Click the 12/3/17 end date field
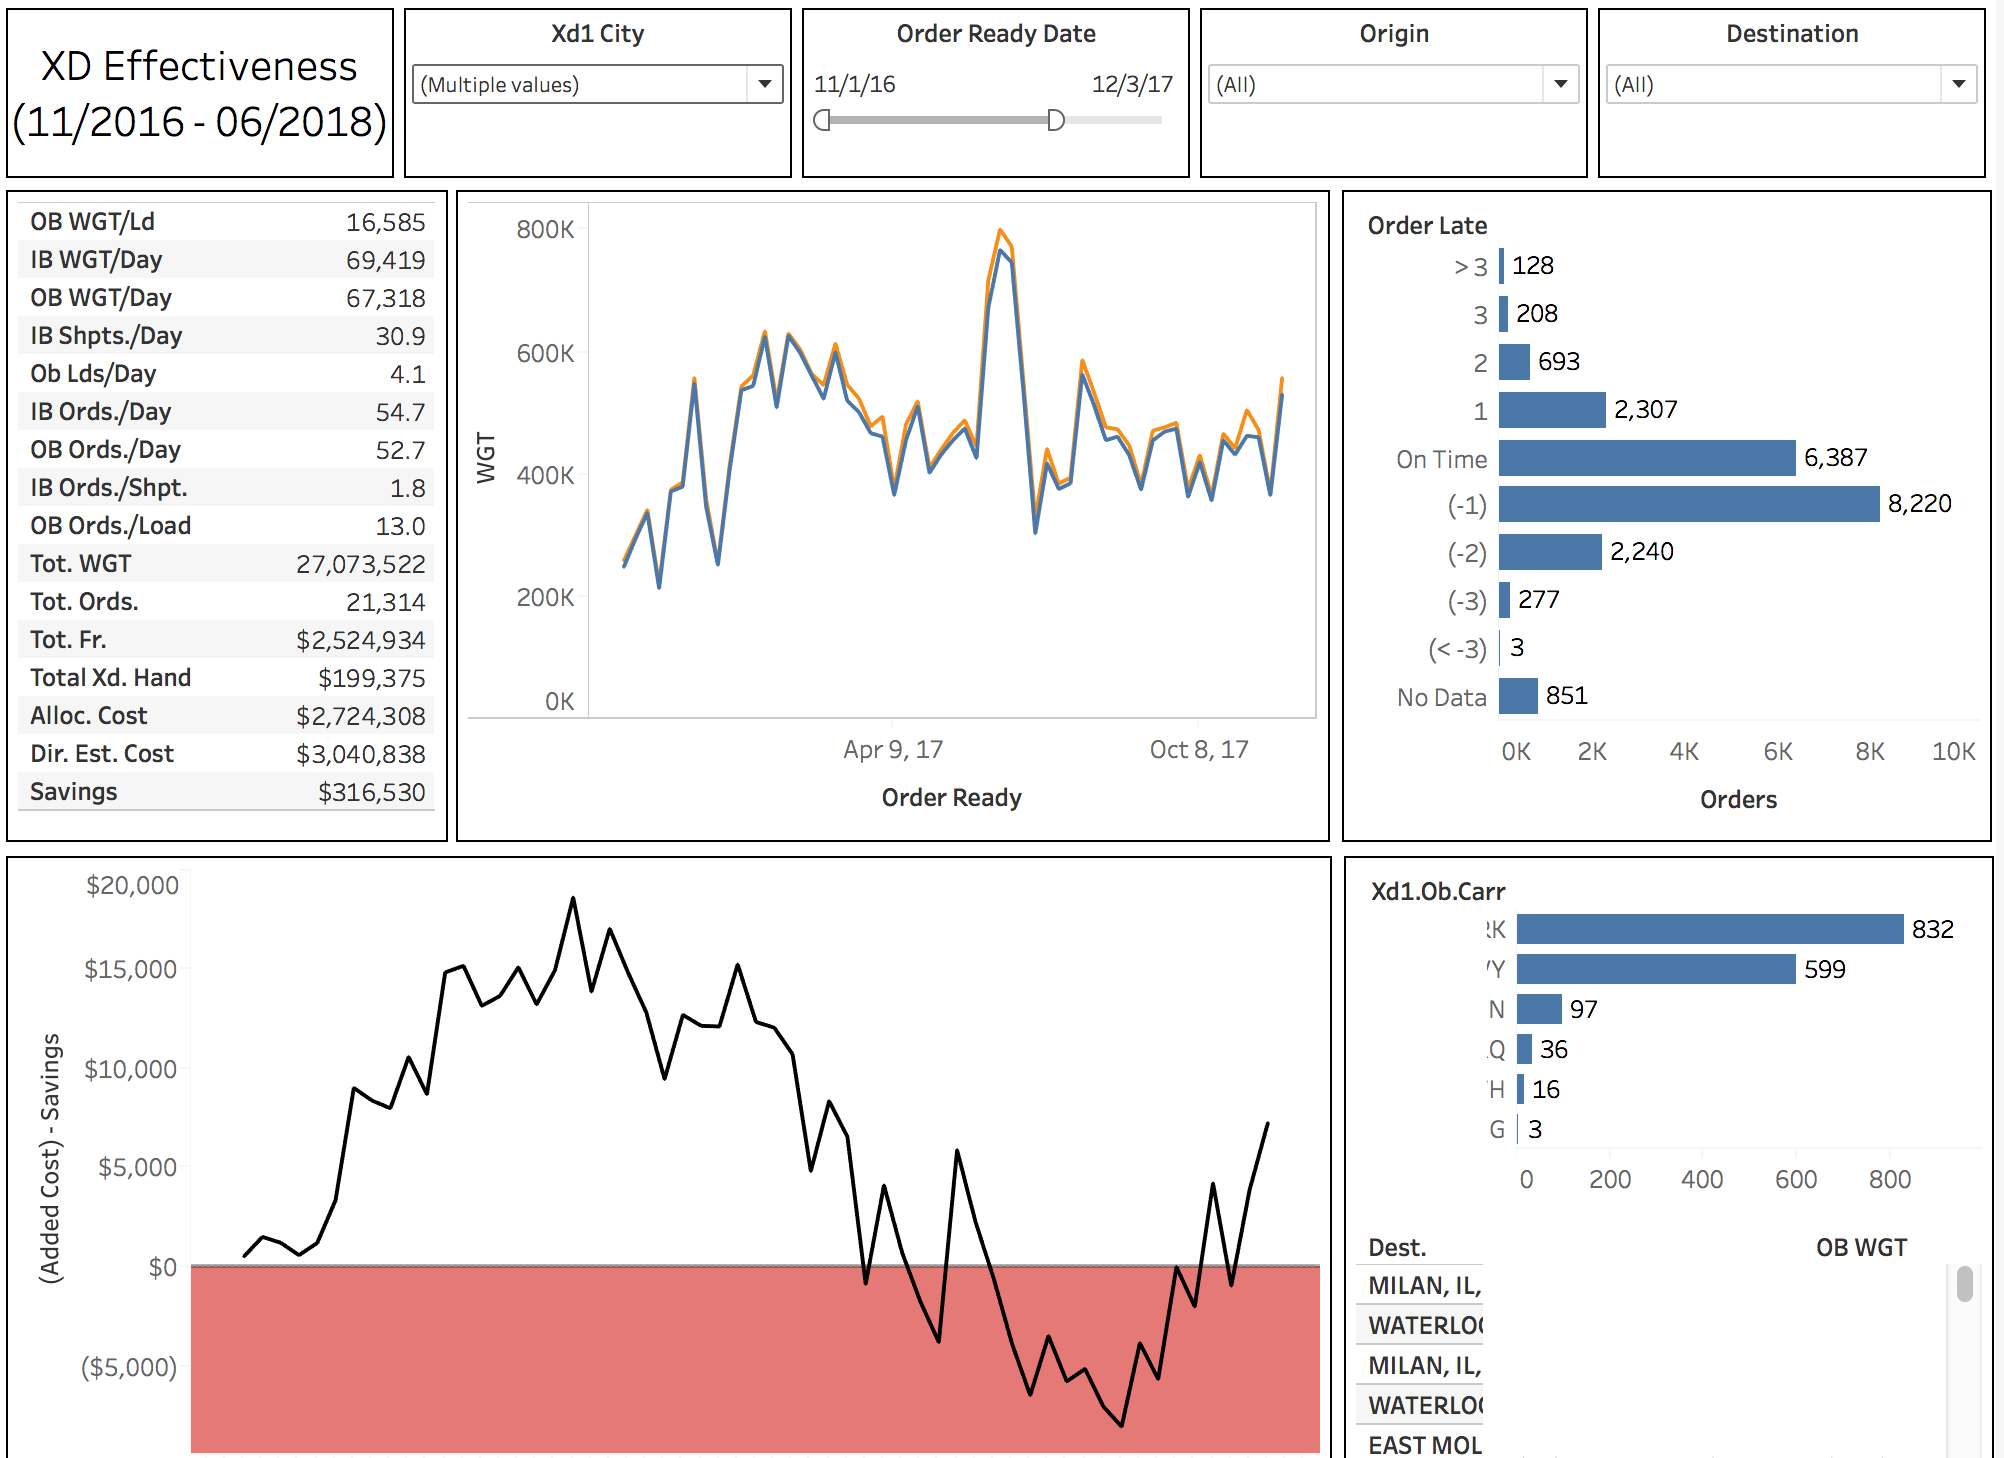Image resolution: width=2004 pixels, height=1458 pixels. click(1132, 84)
